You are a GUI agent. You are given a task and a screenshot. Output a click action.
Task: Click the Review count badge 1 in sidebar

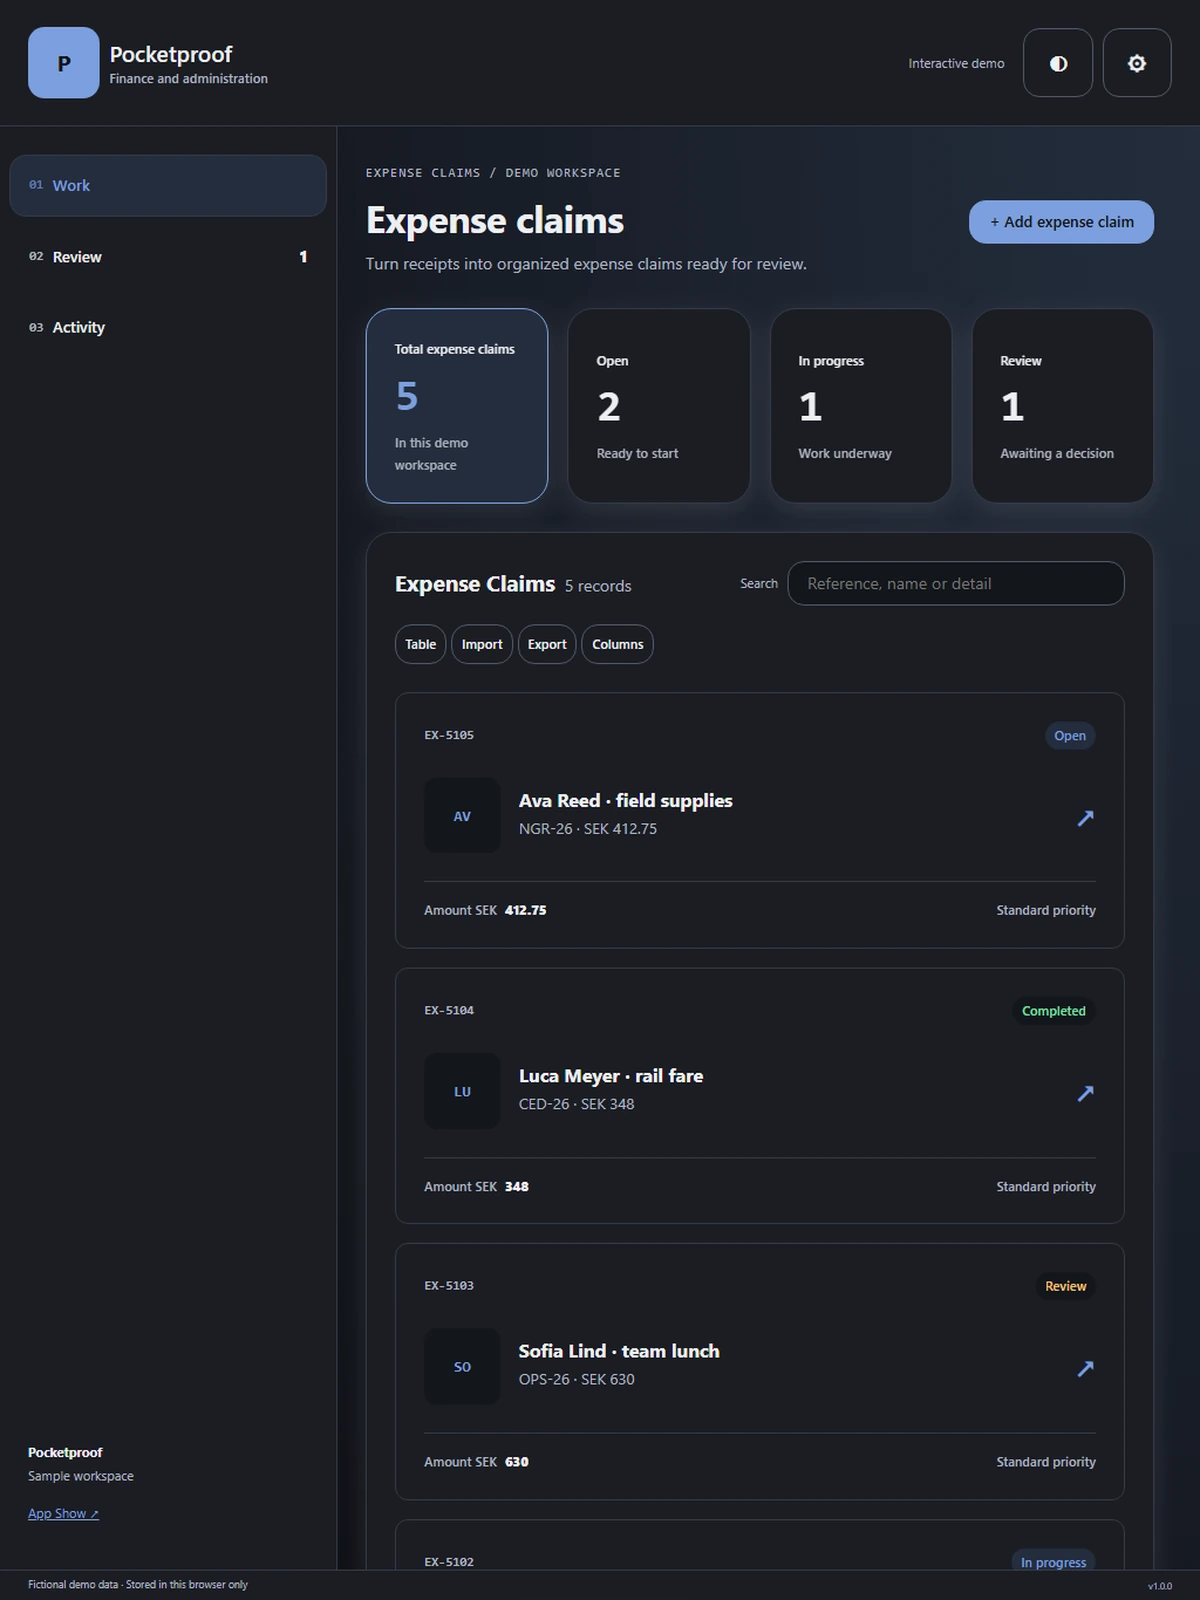(x=303, y=257)
